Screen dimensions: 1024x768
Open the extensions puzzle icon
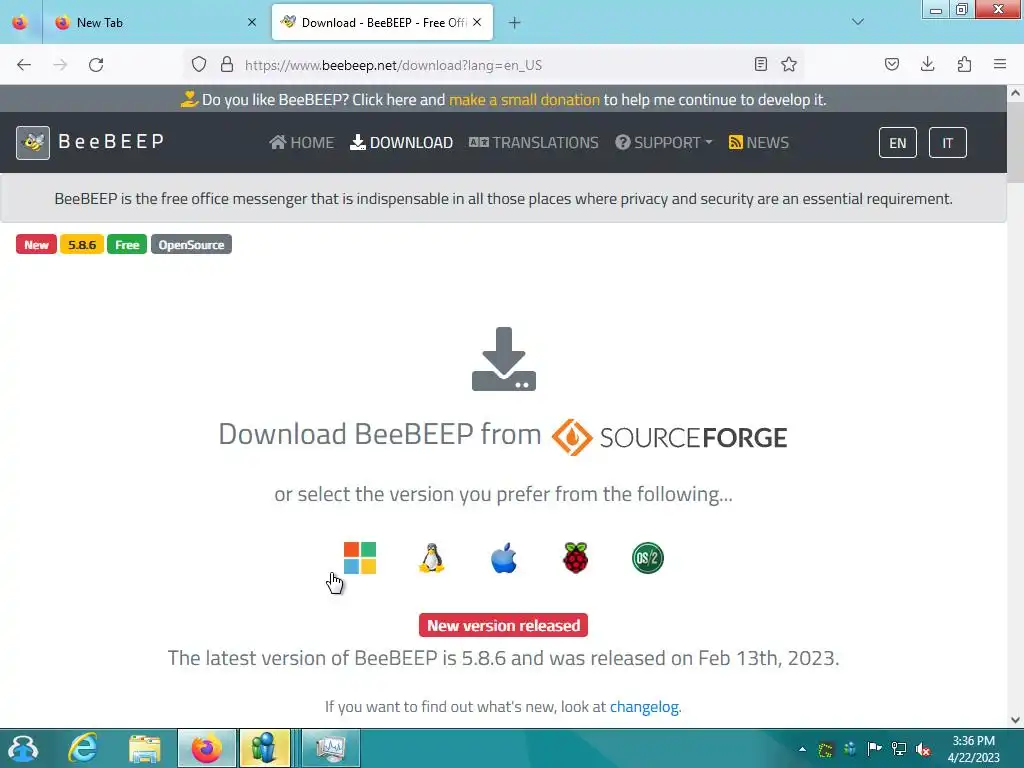[964, 65]
